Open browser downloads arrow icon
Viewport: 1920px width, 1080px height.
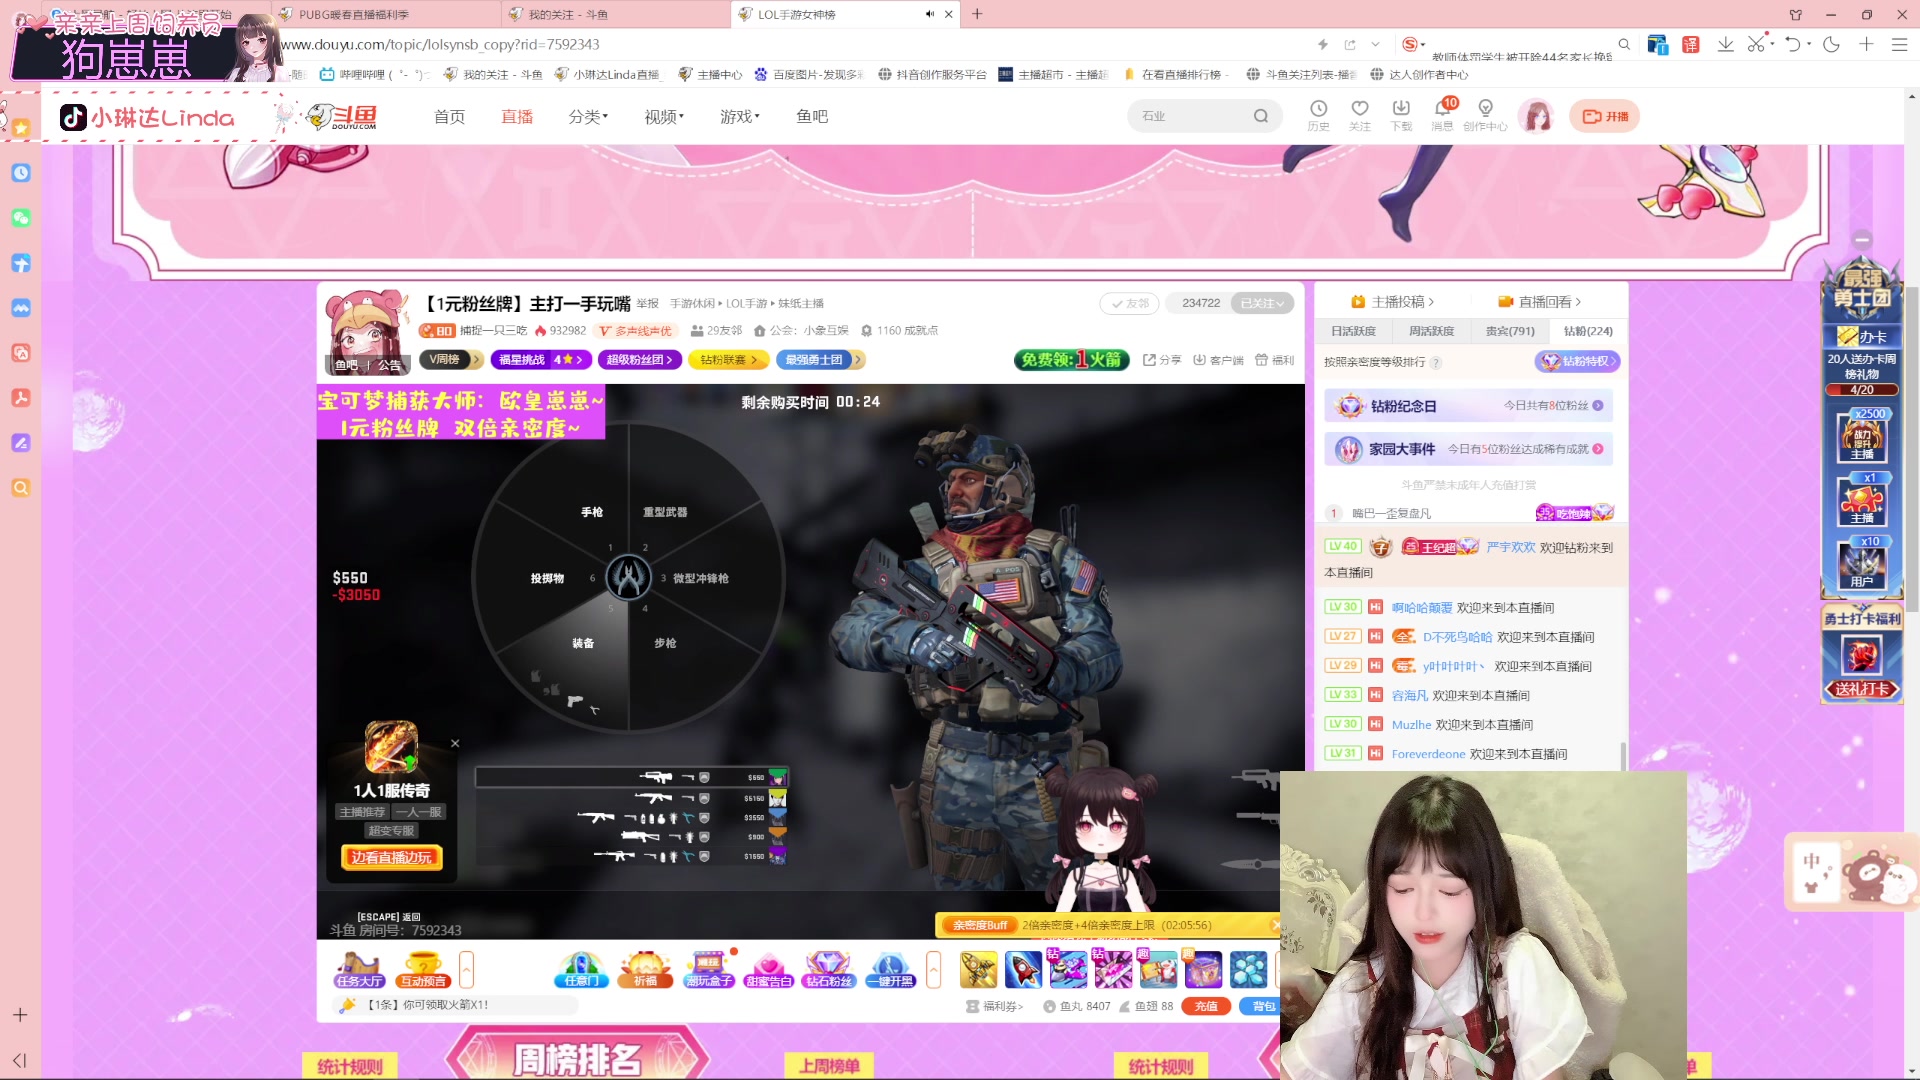(x=1726, y=44)
